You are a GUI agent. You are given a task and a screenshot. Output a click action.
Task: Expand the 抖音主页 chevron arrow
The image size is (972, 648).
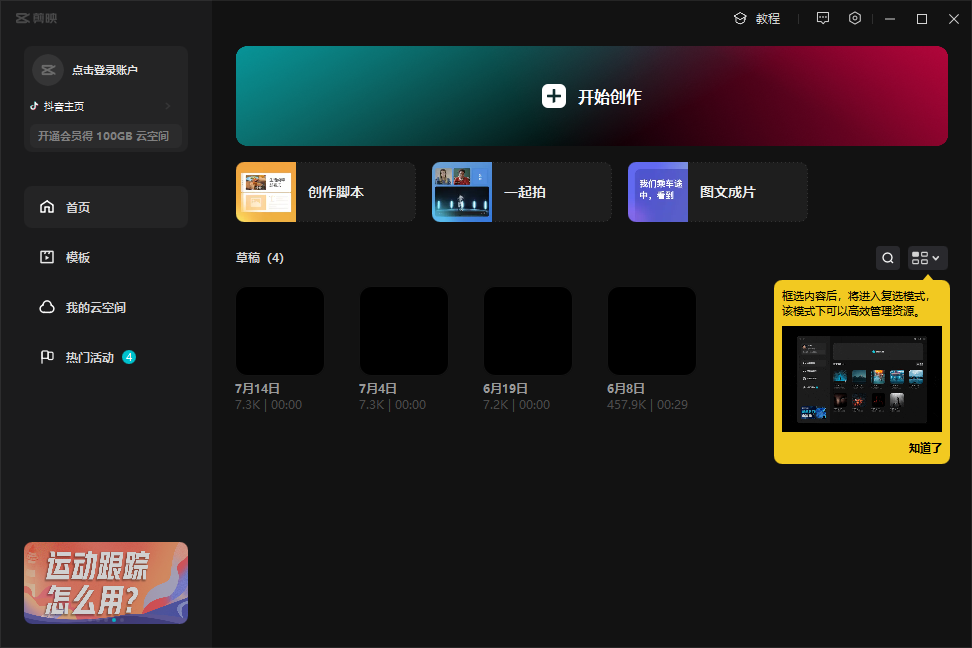[168, 106]
